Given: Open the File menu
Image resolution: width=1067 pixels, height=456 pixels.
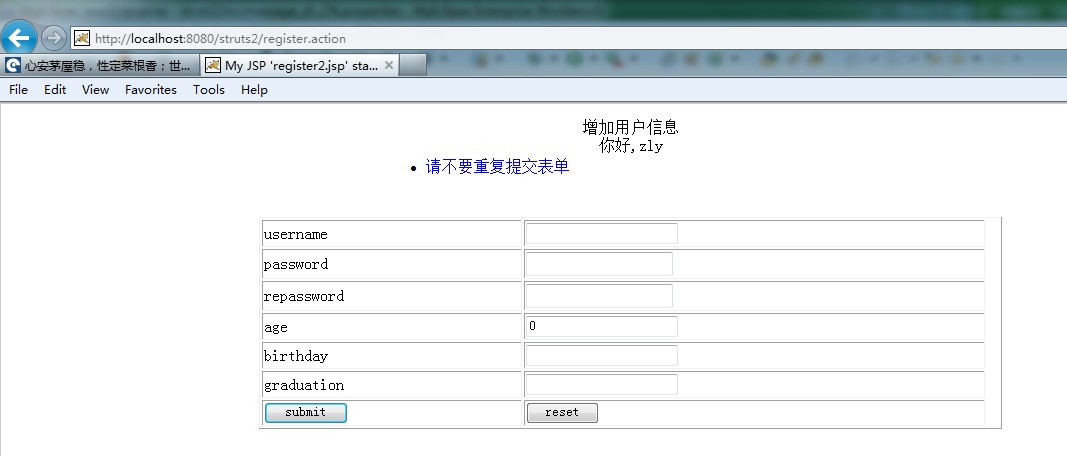Looking at the screenshot, I should (x=18, y=90).
